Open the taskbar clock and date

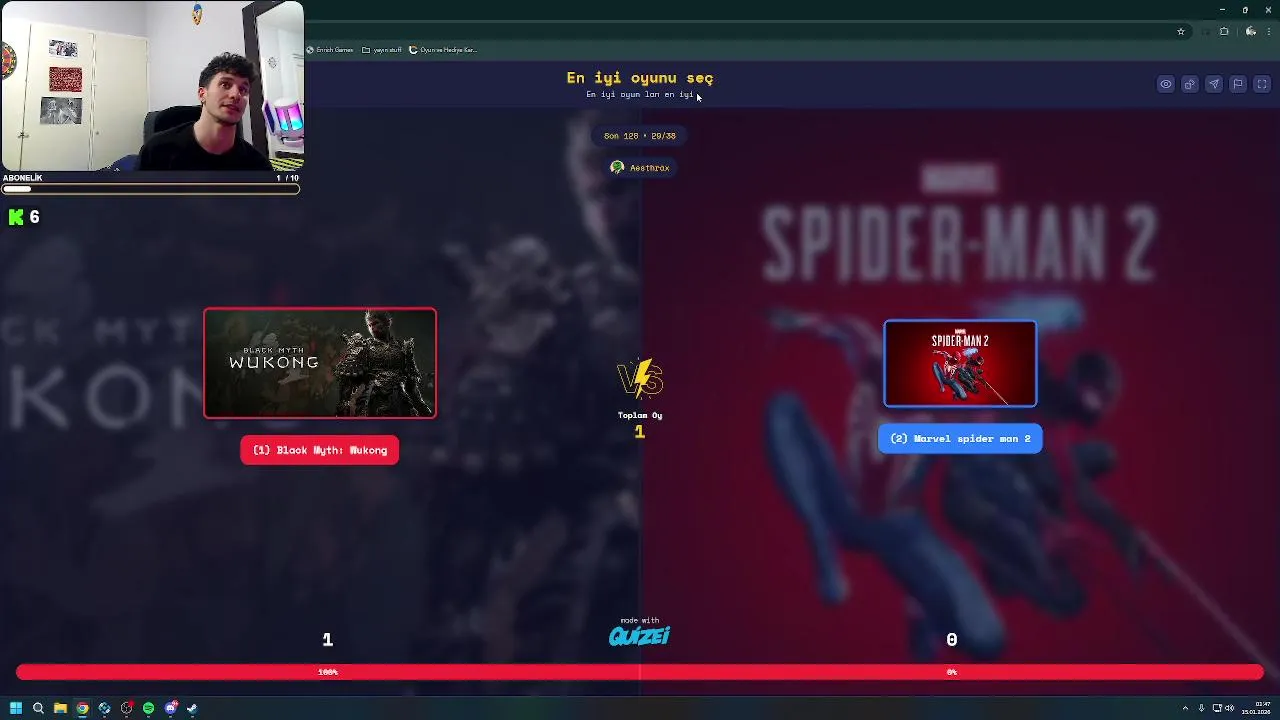[x=1255, y=708]
